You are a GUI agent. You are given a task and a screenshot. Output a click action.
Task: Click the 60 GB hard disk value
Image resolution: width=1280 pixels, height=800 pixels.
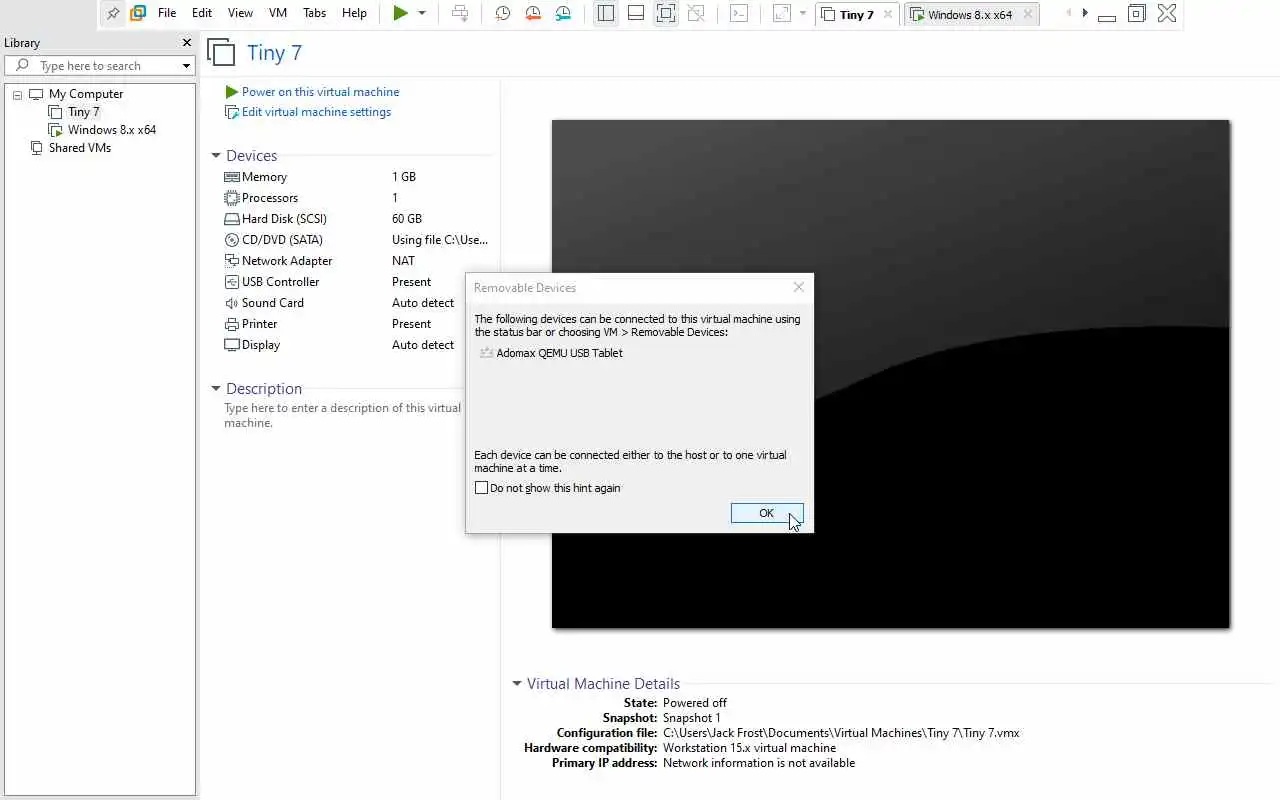(x=407, y=219)
